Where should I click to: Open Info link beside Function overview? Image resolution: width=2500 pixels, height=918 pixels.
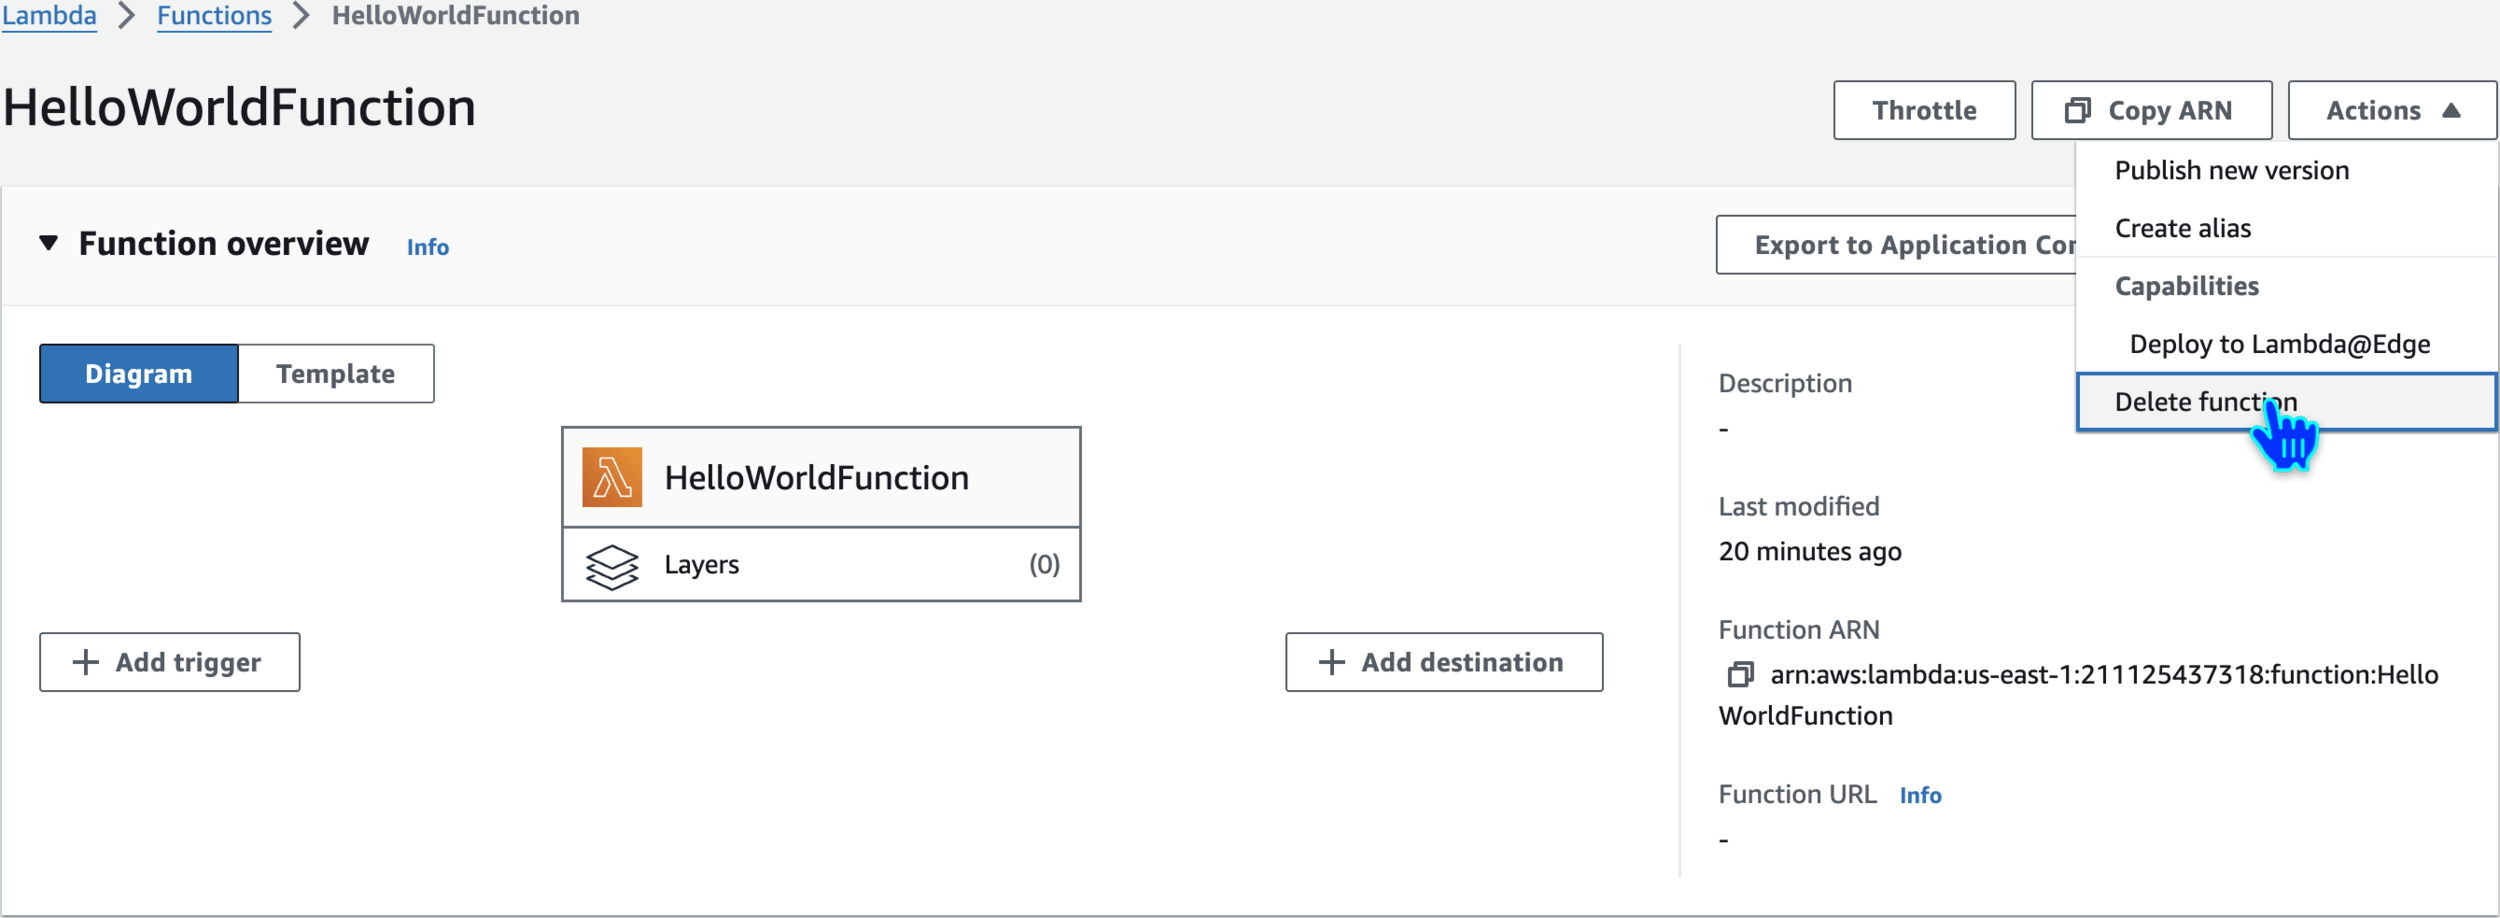[428, 247]
